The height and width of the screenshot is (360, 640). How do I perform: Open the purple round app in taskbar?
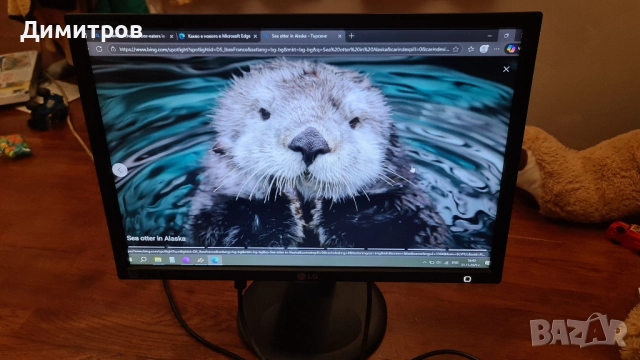click(x=186, y=260)
